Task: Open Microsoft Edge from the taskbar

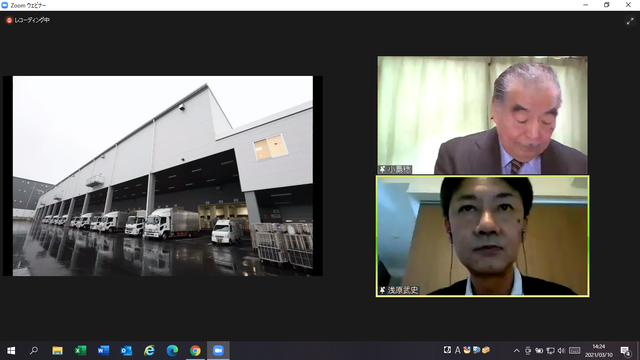Action: [172, 351]
